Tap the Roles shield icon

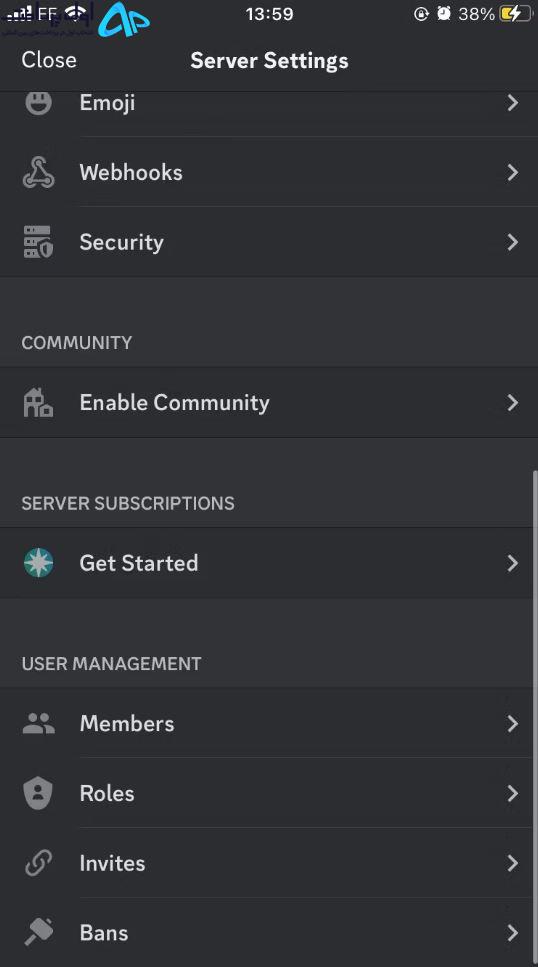click(x=38, y=793)
